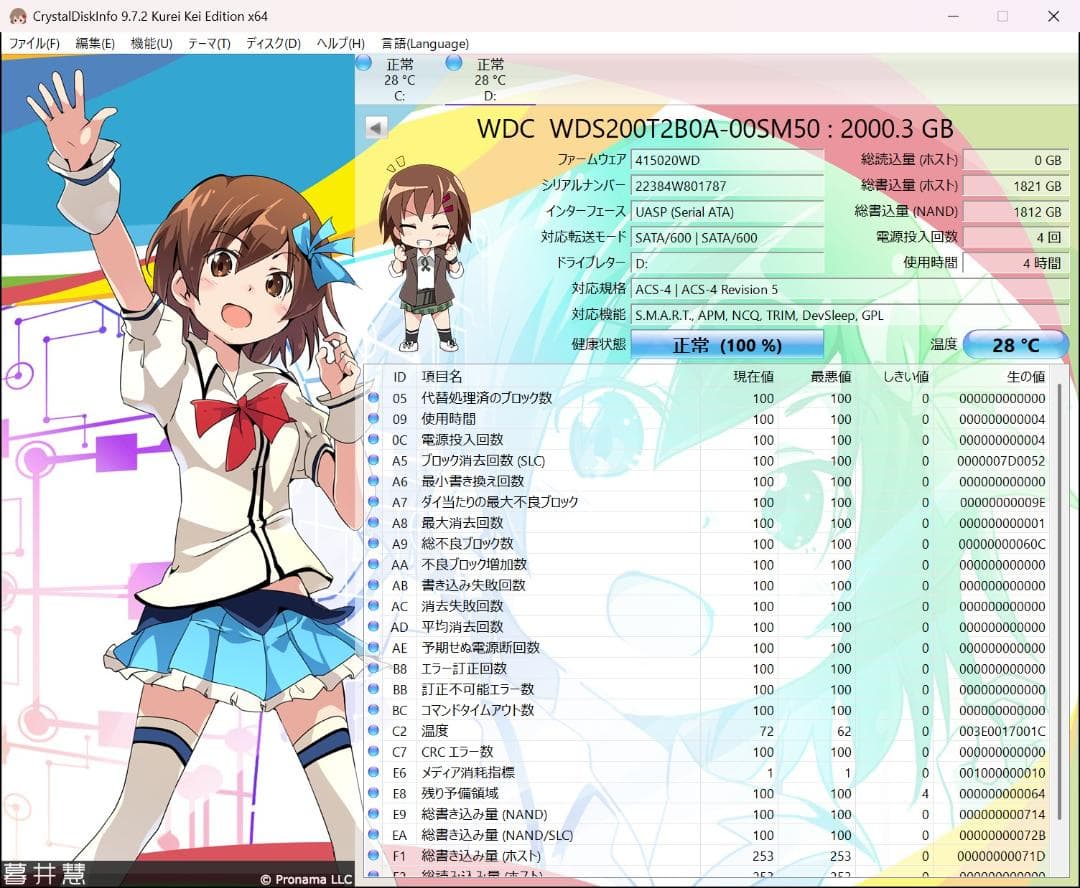Select row 総不良ブロック数
1080x888 pixels.
(x=709, y=544)
